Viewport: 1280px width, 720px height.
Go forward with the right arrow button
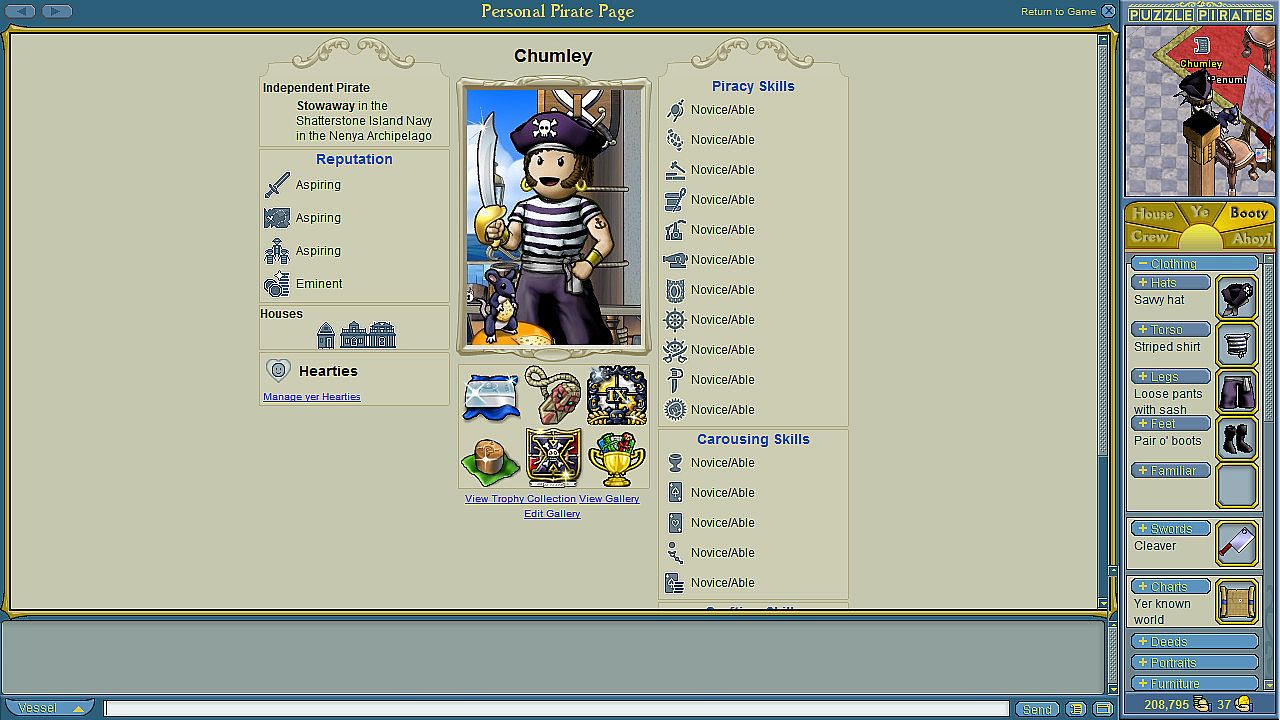[56, 11]
